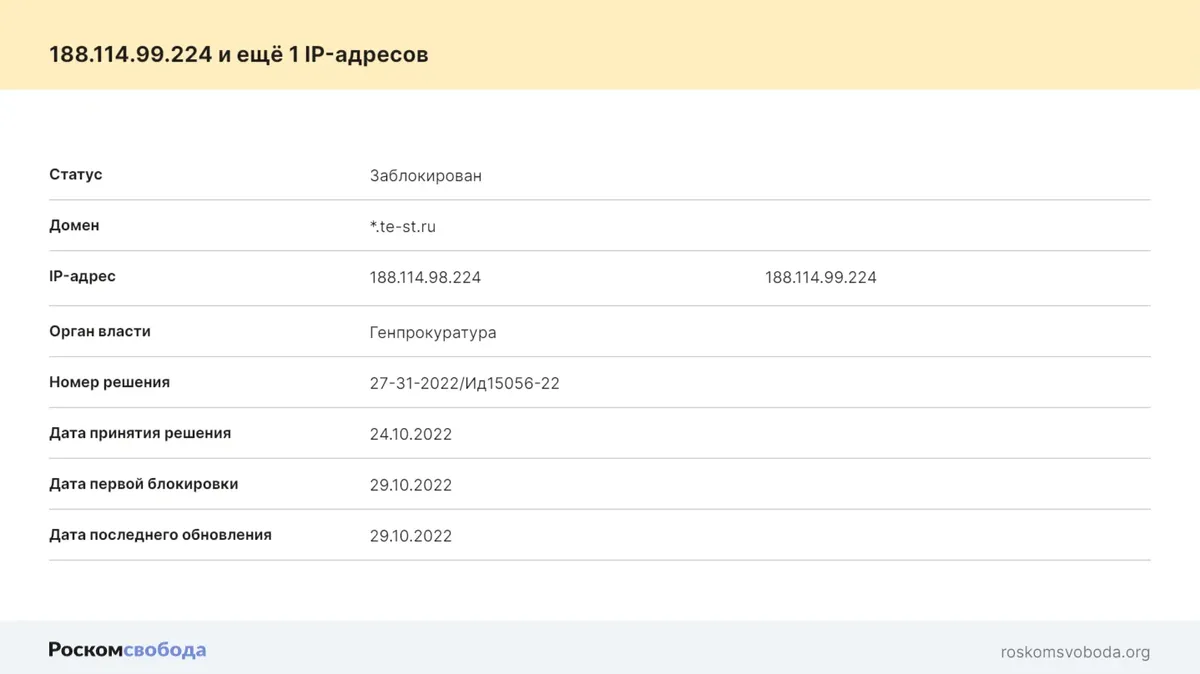Screen dimensions: 1200x674
Task: Select the Дата первой блокировки label
Action: click(144, 484)
